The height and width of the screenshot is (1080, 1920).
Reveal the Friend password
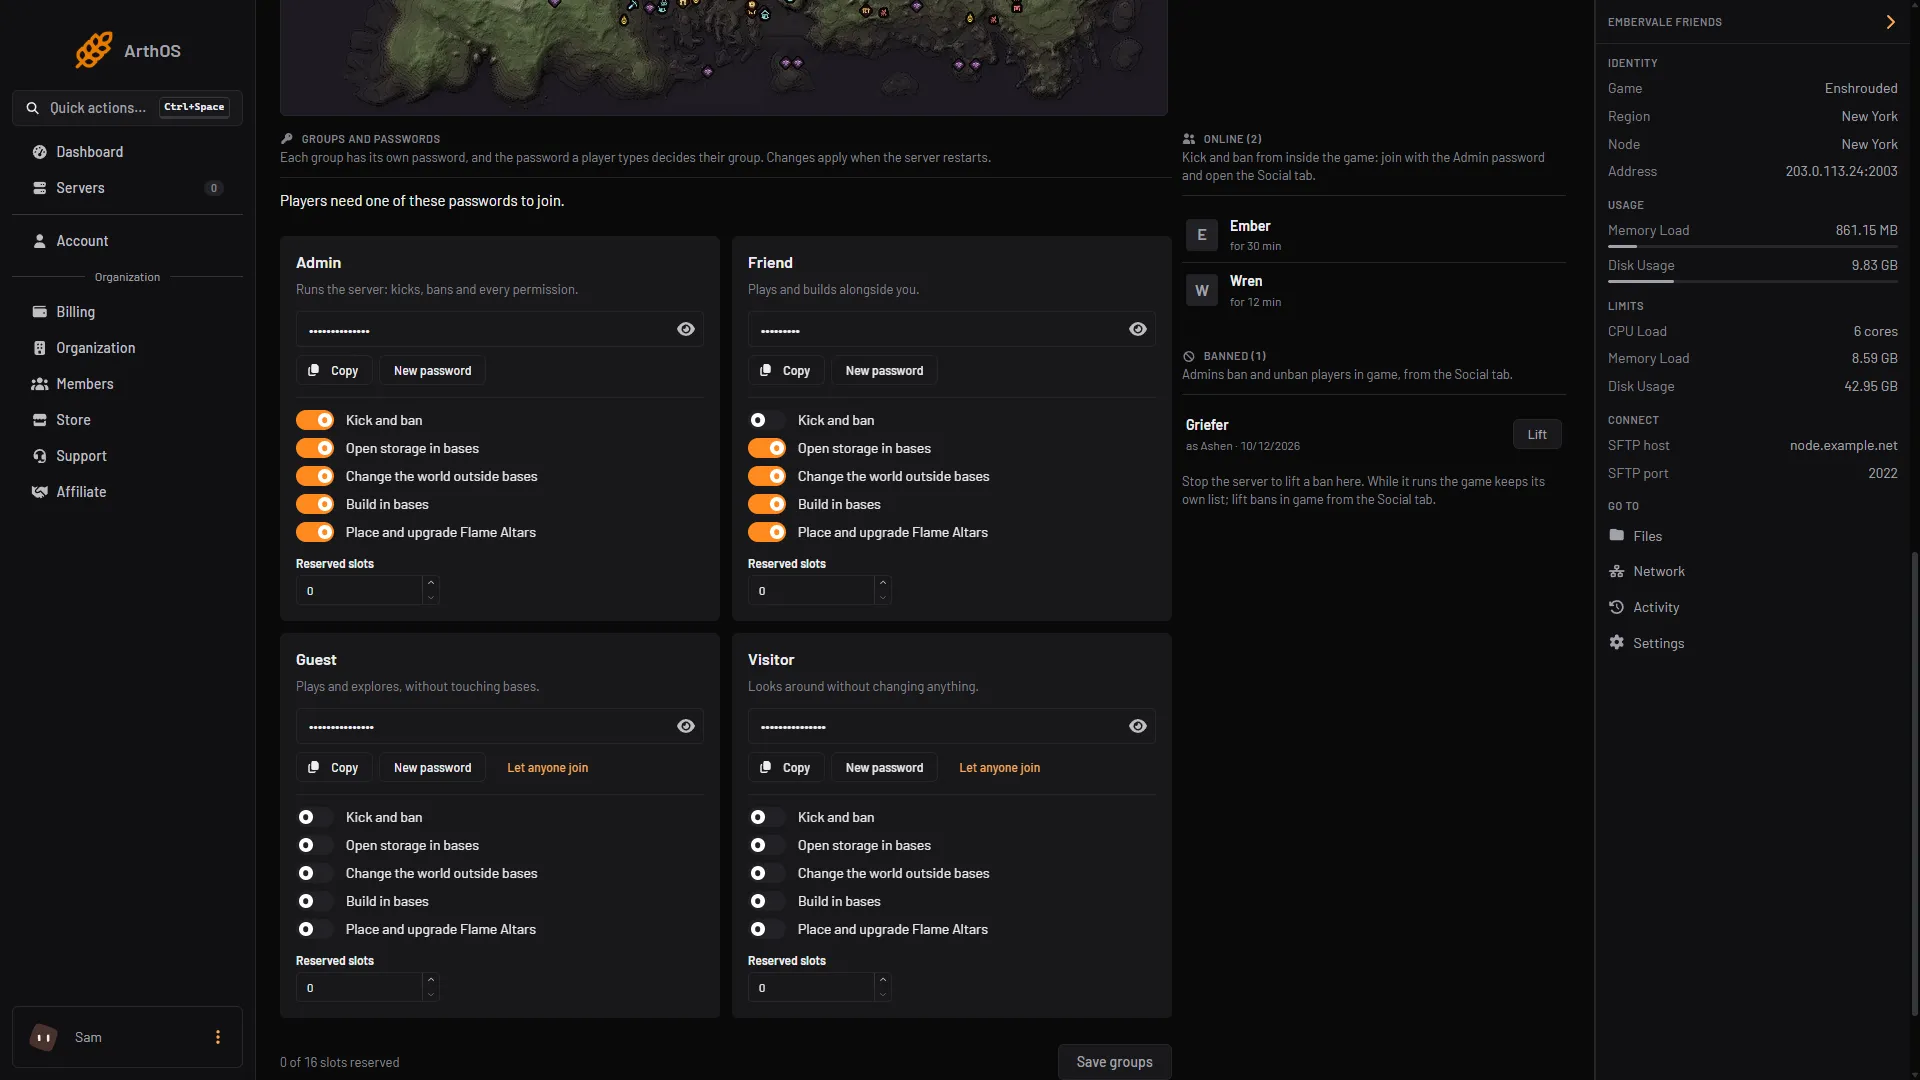[x=1138, y=329]
